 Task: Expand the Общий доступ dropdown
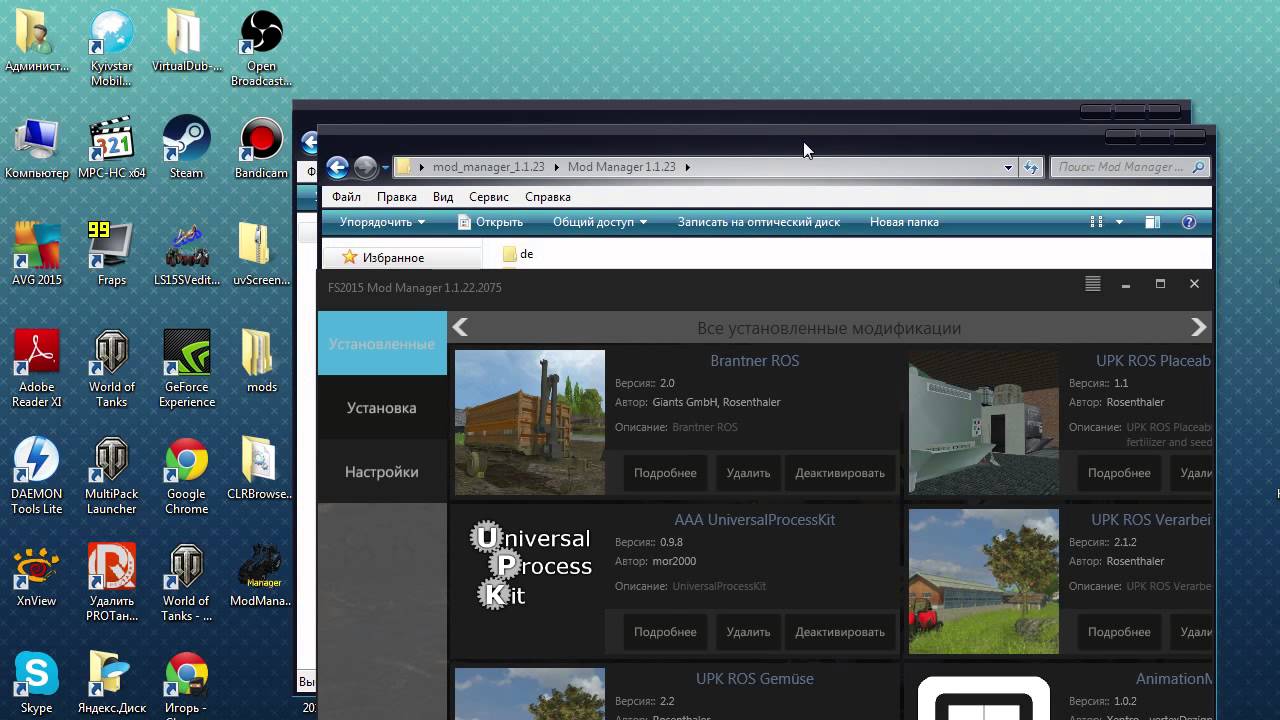click(x=600, y=222)
